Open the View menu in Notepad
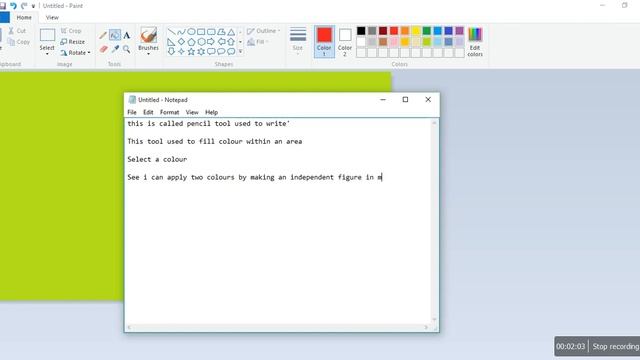The image size is (640, 360). pos(192,112)
